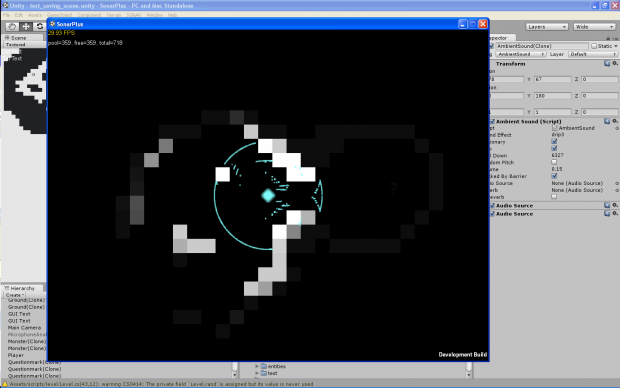Image resolution: width=620 pixels, height=388 pixels.
Task: Open the Wide layout dropdown
Action: click(594, 27)
